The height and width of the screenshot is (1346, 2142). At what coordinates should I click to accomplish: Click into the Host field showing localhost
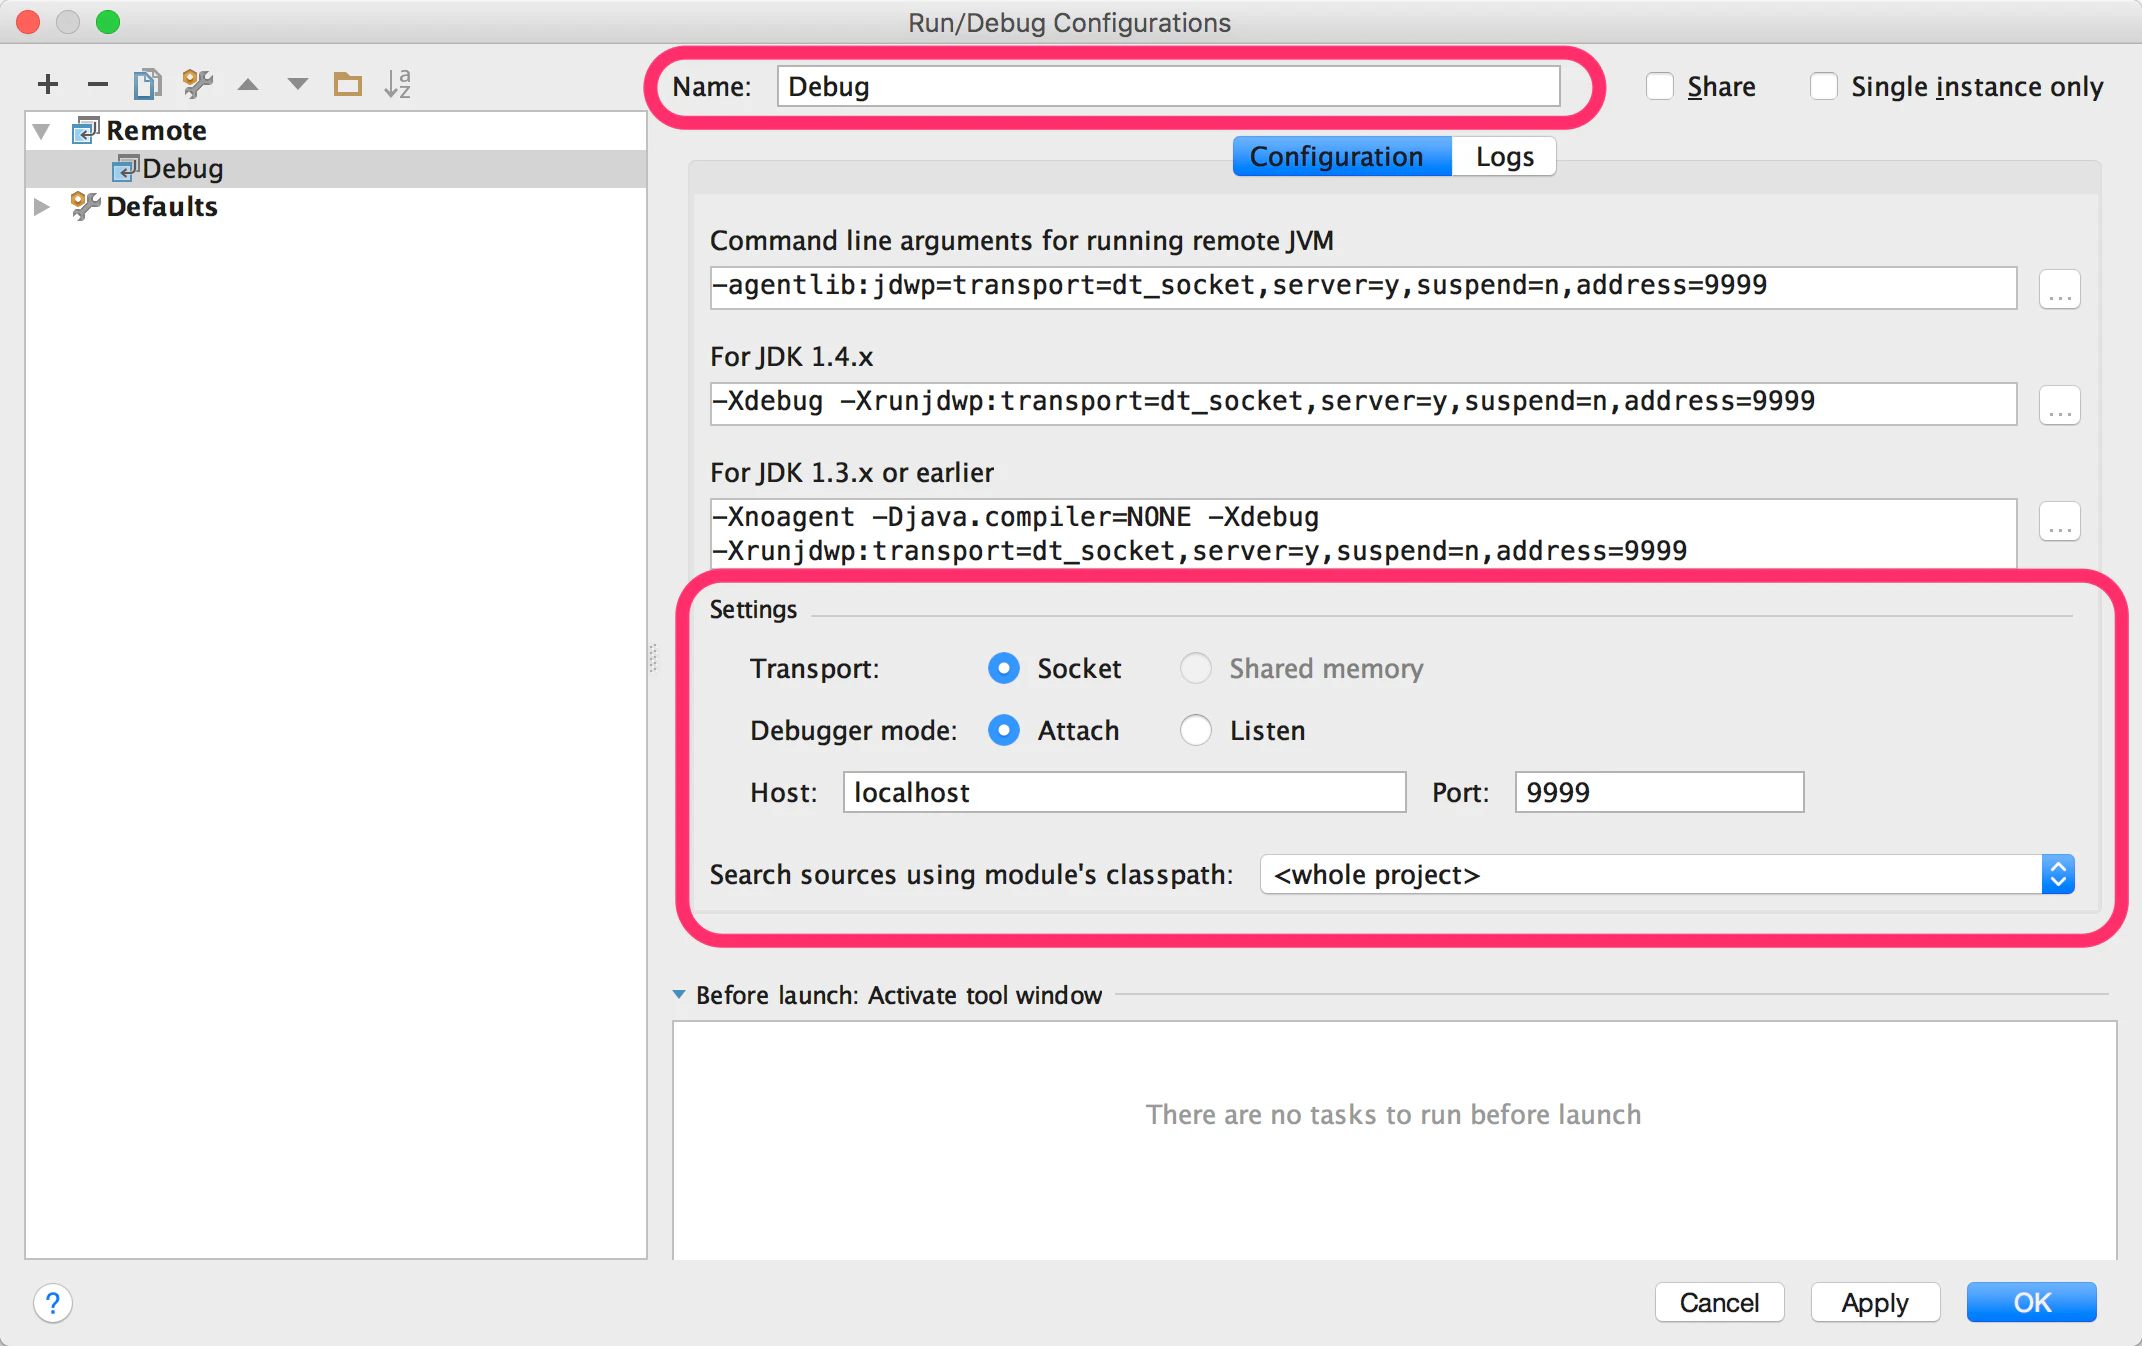pyautogui.click(x=1124, y=792)
